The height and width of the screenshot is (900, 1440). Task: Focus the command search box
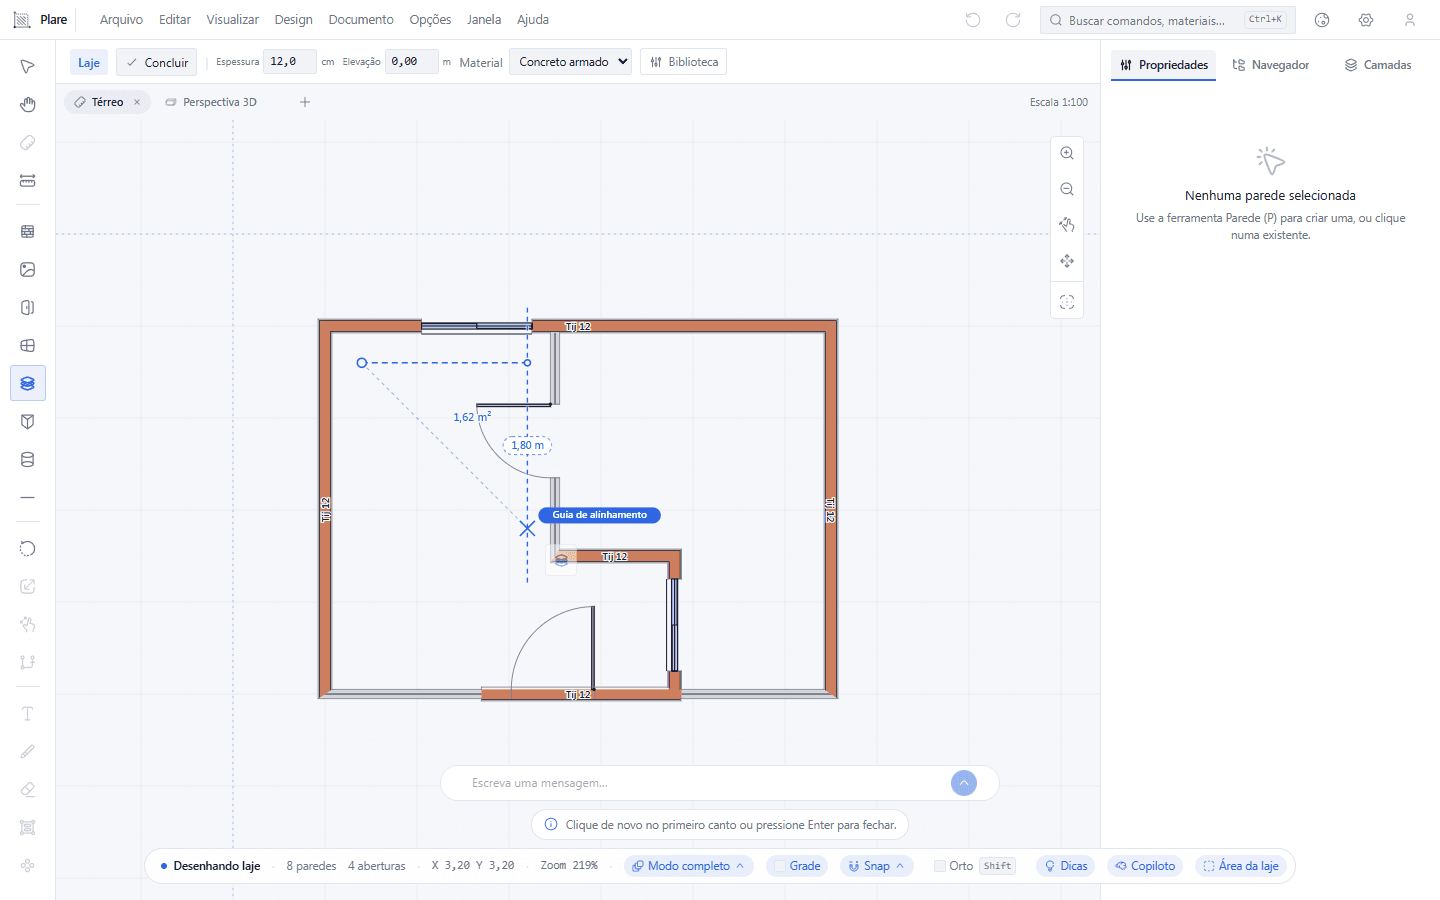coord(1168,20)
